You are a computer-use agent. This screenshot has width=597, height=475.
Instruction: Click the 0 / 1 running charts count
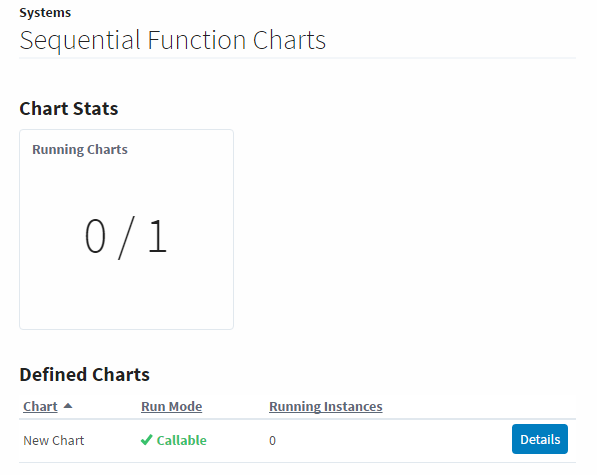click(126, 237)
